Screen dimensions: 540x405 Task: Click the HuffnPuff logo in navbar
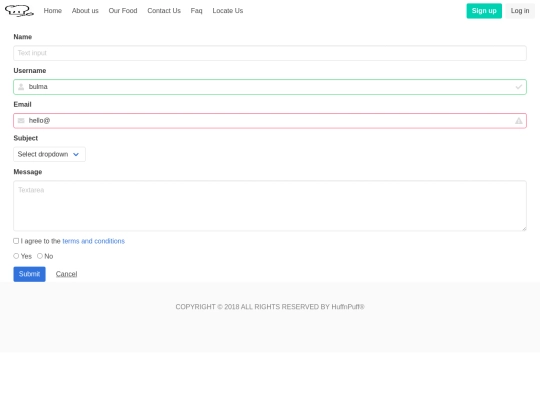[19, 11]
